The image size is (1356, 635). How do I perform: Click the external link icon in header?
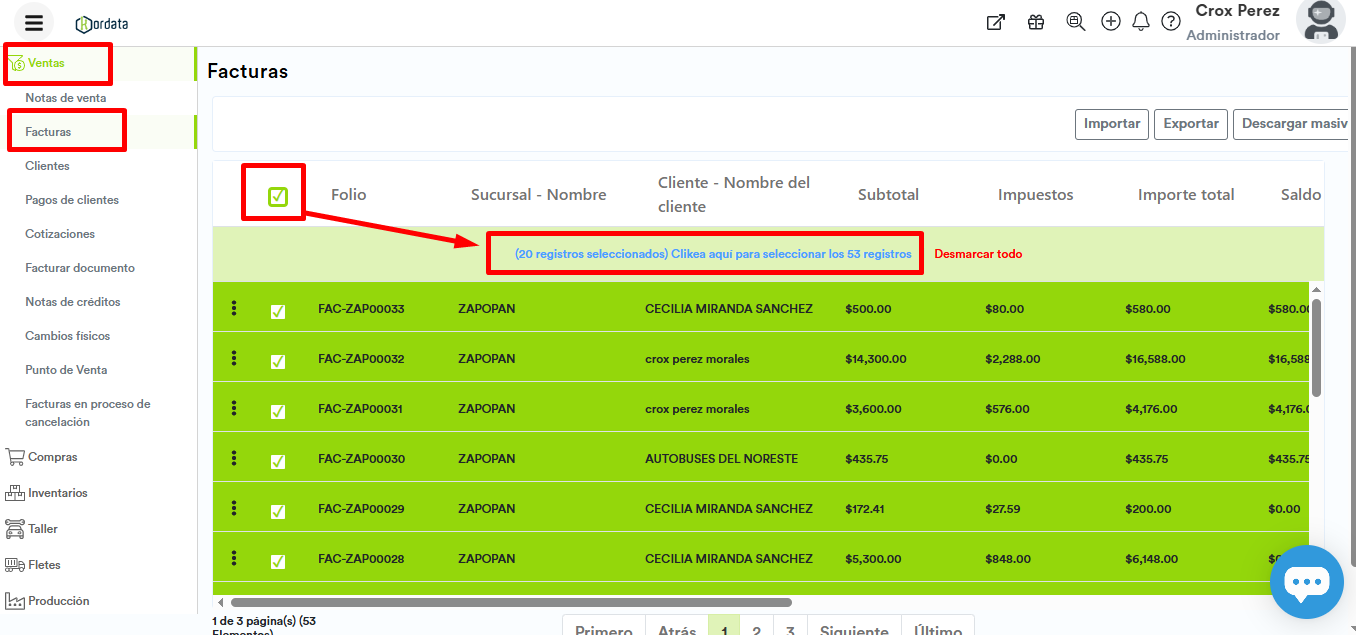click(x=996, y=22)
